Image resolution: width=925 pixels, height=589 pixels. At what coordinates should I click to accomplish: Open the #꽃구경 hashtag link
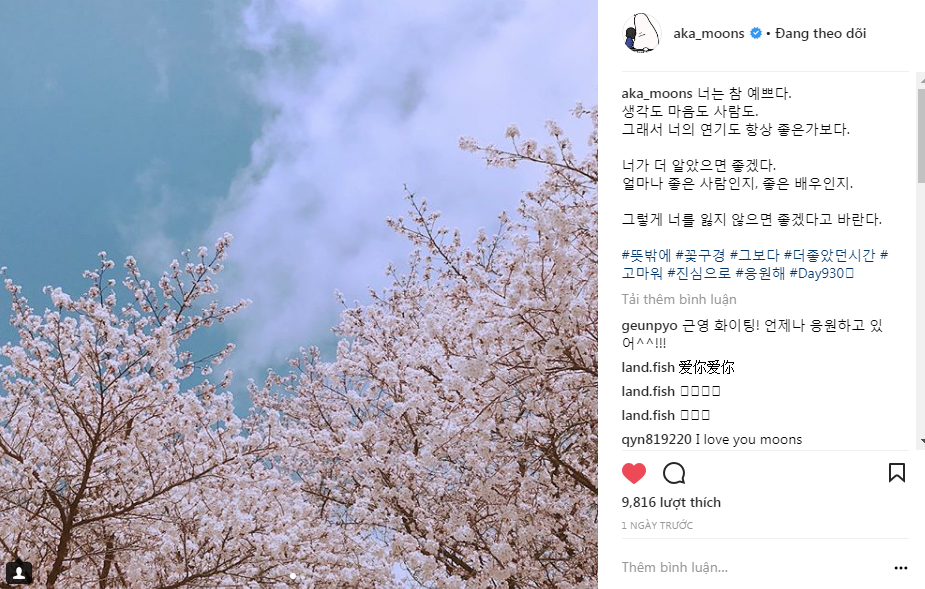point(700,255)
